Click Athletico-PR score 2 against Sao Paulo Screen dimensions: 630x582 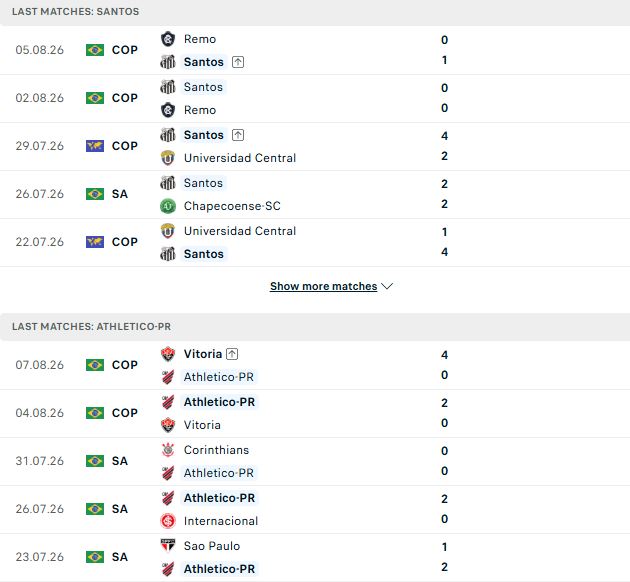444,567
